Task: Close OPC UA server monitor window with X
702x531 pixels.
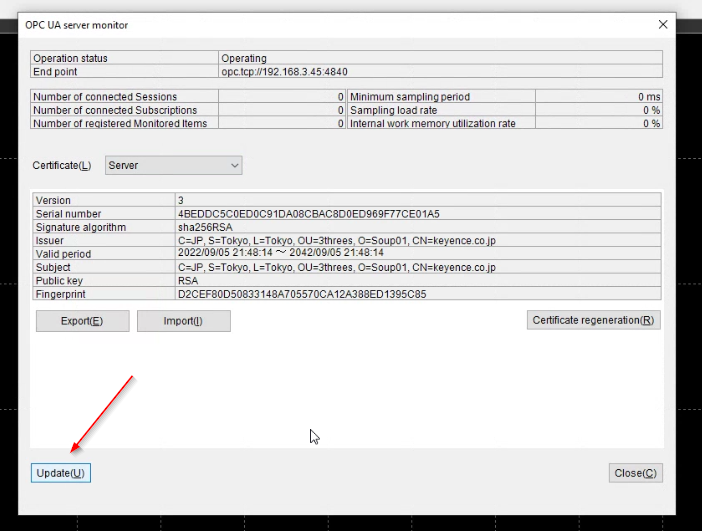Action: point(663,24)
